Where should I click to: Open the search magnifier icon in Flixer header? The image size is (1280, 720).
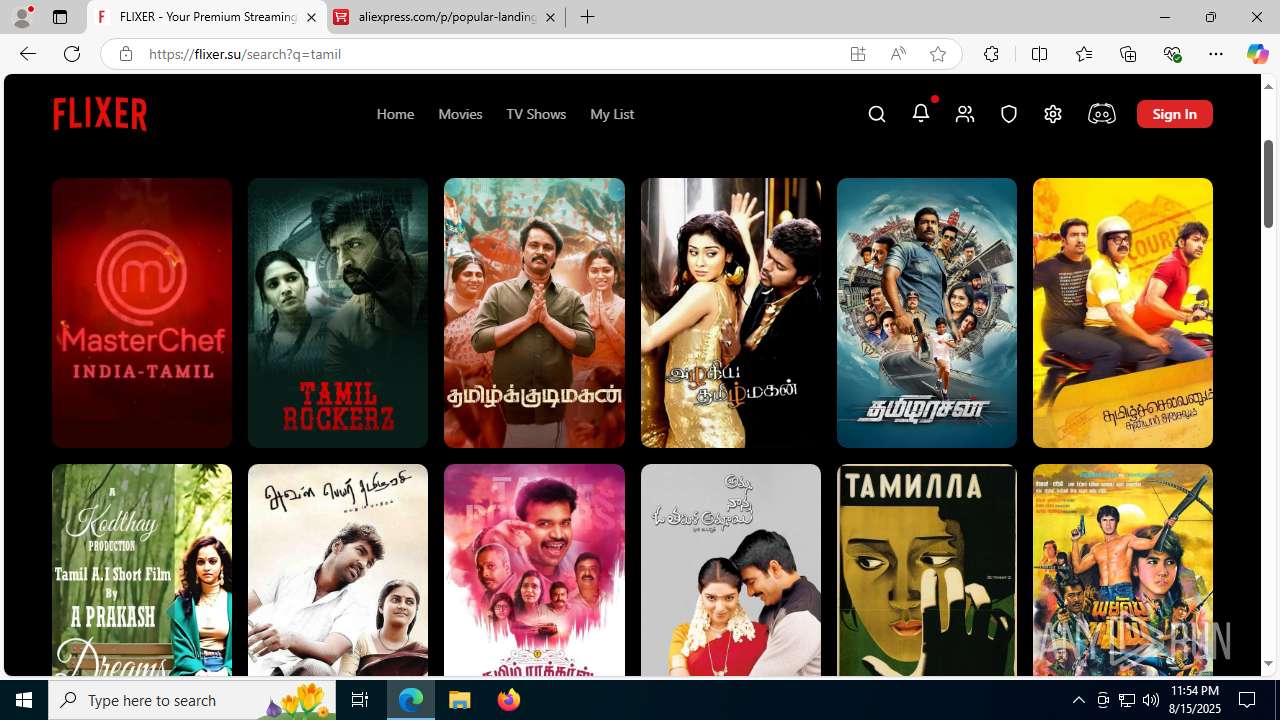[x=877, y=114]
